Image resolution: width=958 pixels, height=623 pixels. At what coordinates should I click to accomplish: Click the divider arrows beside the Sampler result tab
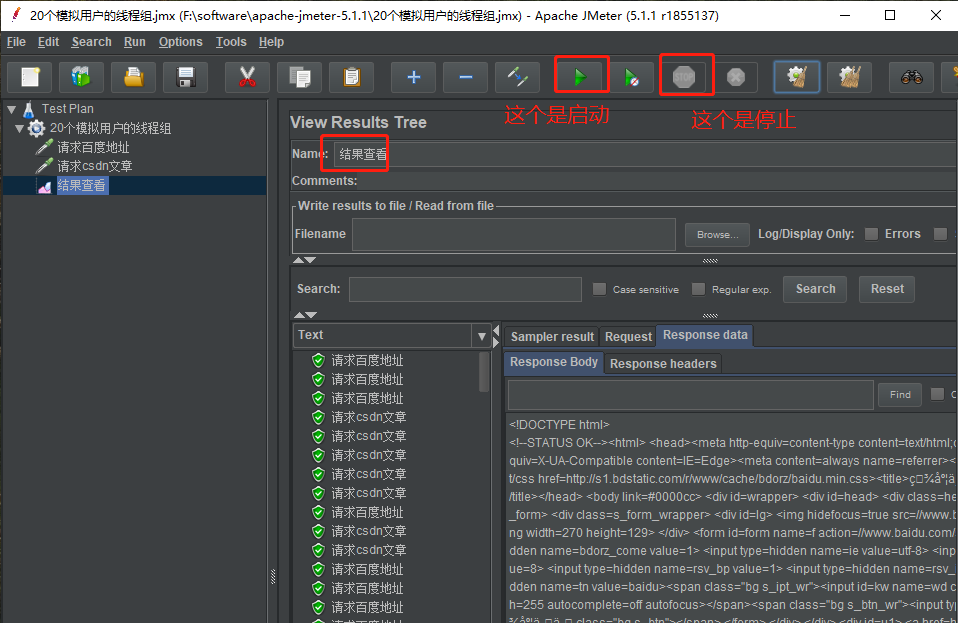coord(496,337)
